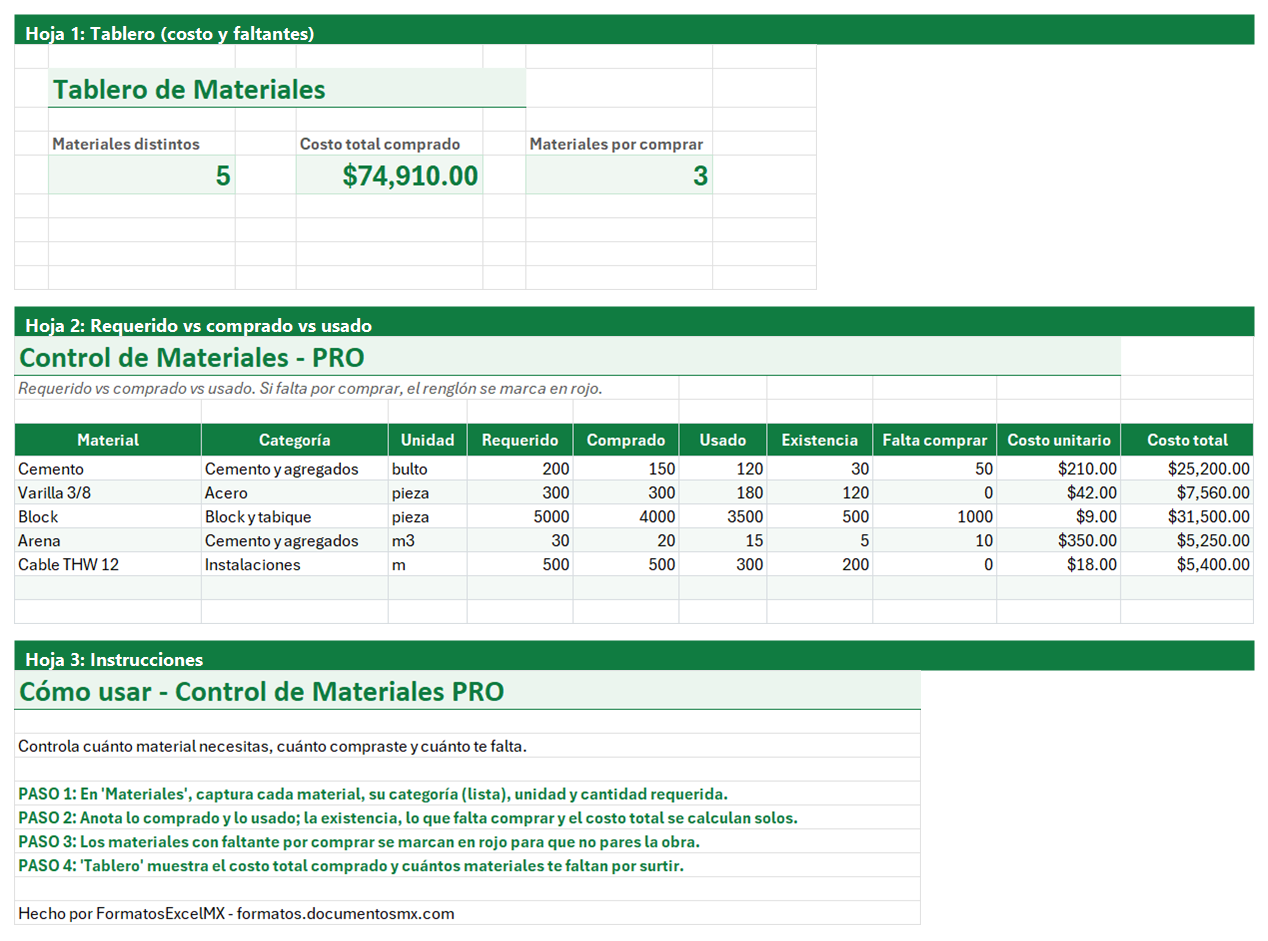Select the Falta comprar value 50 for Cemento
Viewport: 1268px width, 941px height.
(x=935, y=469)
